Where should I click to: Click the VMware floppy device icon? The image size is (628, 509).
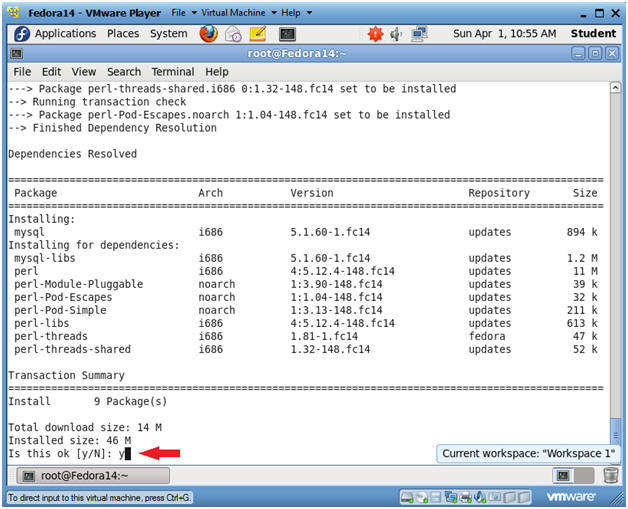click(x=435, y=497)
